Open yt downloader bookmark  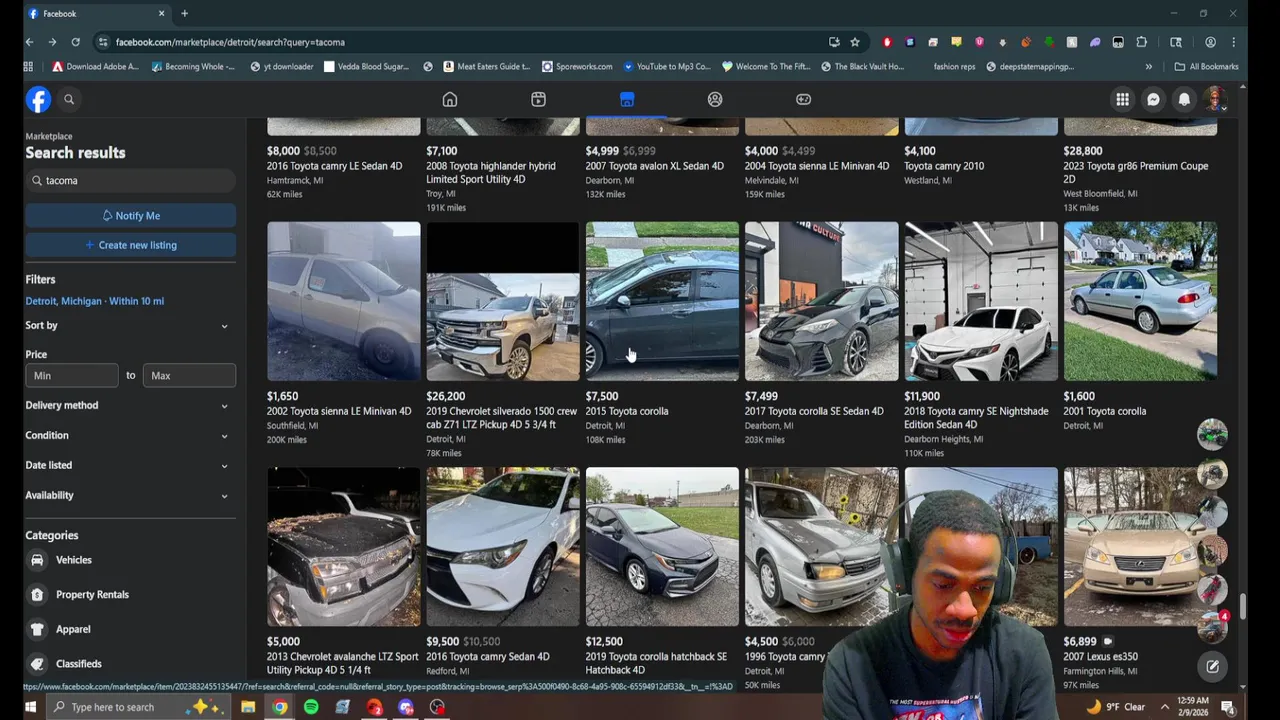point(282,66)
